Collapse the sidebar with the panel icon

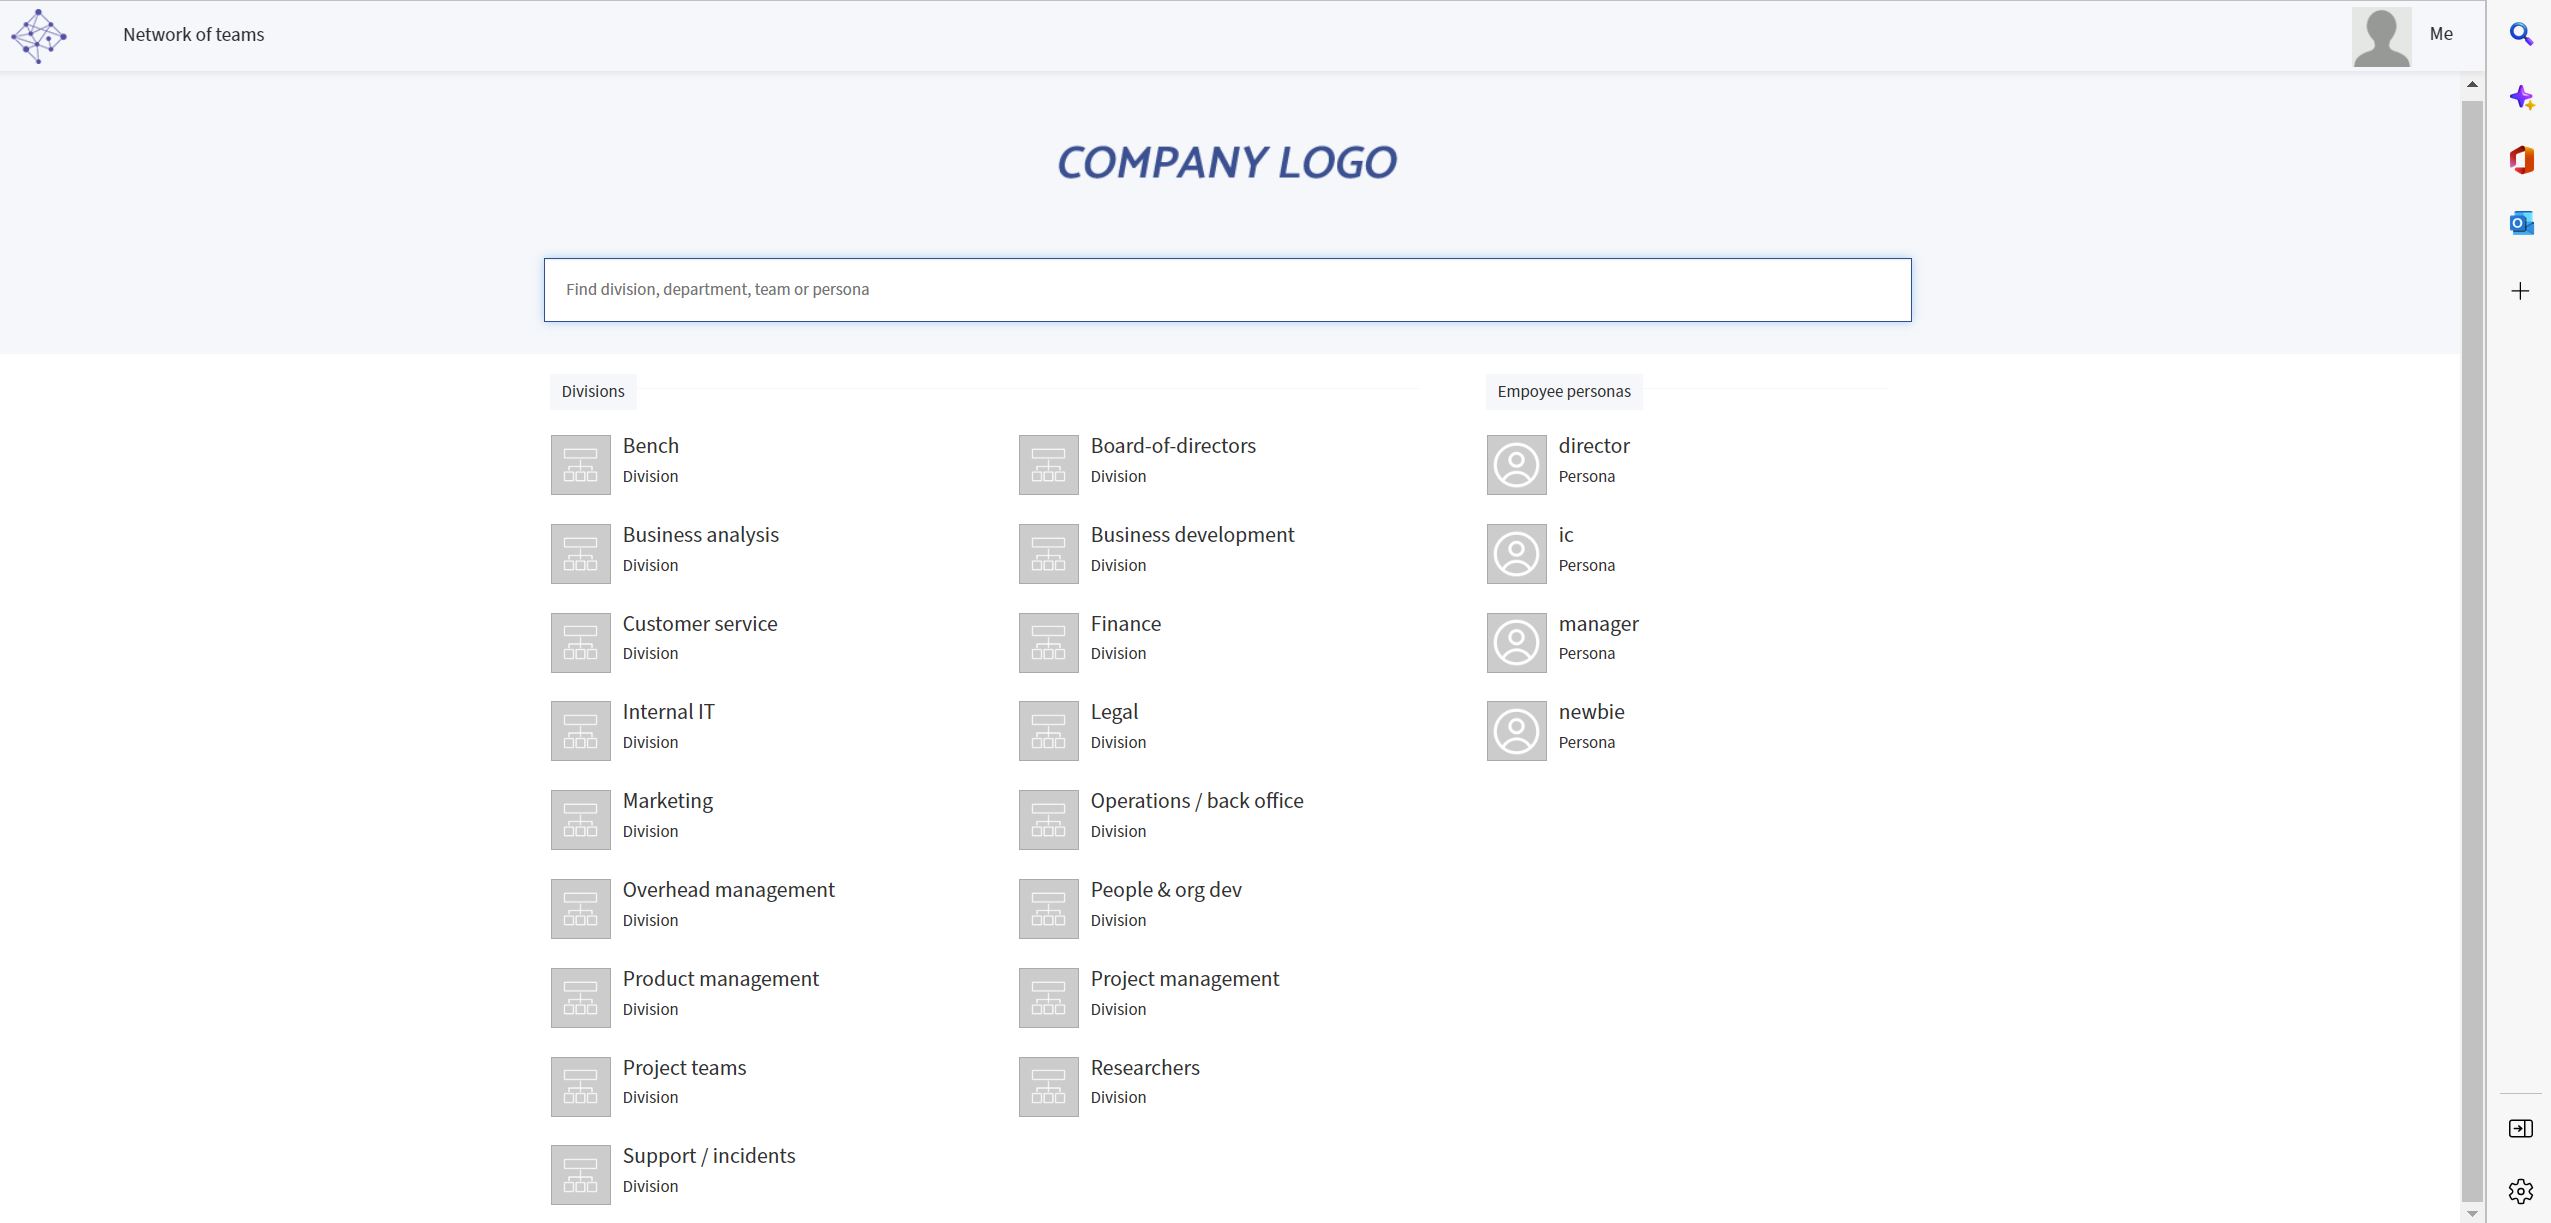(2520, 1128)
